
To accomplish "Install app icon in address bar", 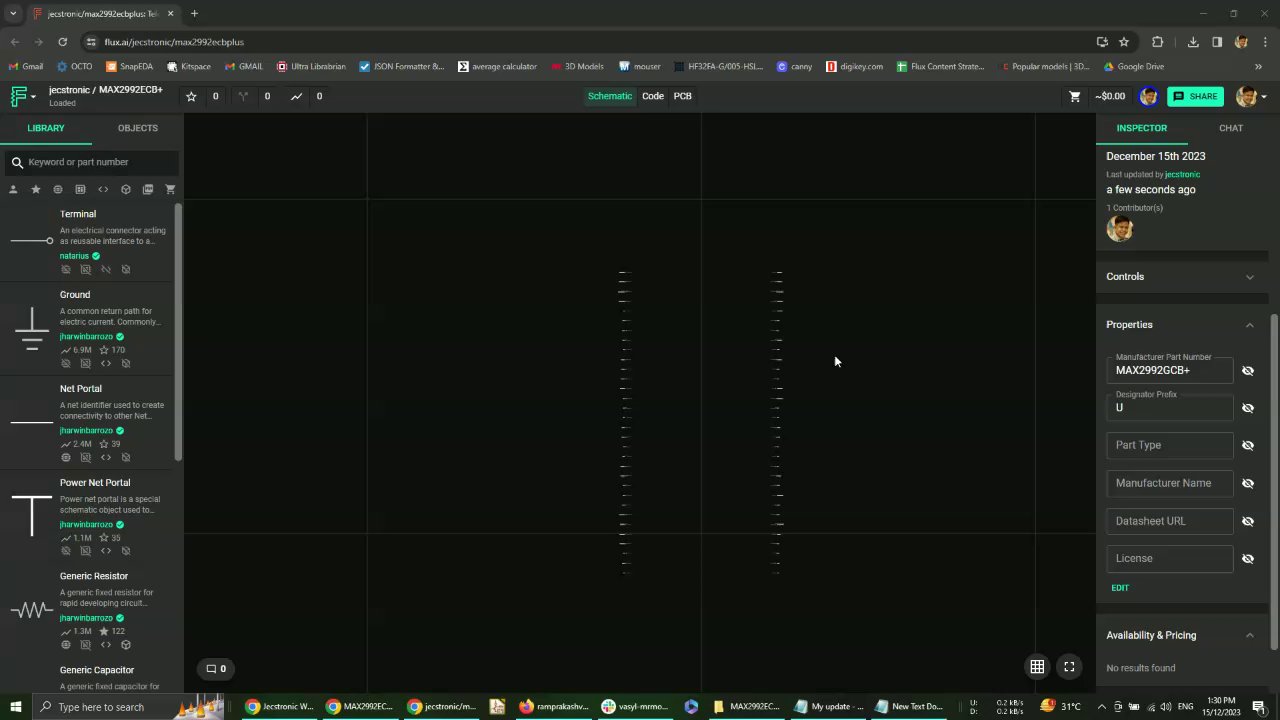I will [1102, 42].
